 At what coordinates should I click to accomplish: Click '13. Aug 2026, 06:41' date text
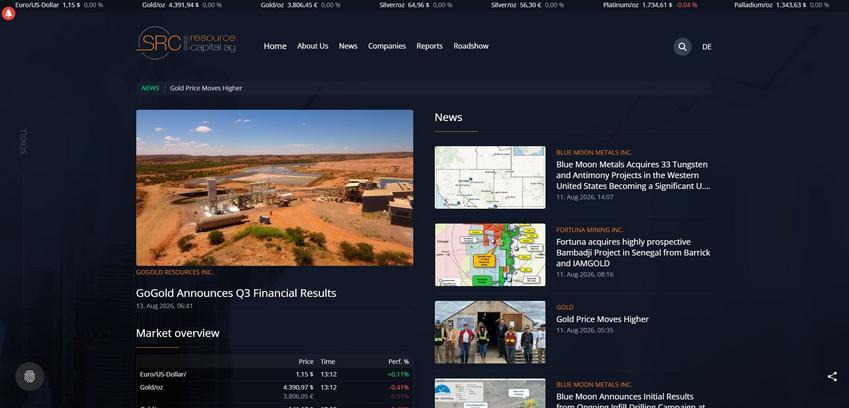(164, 306)
